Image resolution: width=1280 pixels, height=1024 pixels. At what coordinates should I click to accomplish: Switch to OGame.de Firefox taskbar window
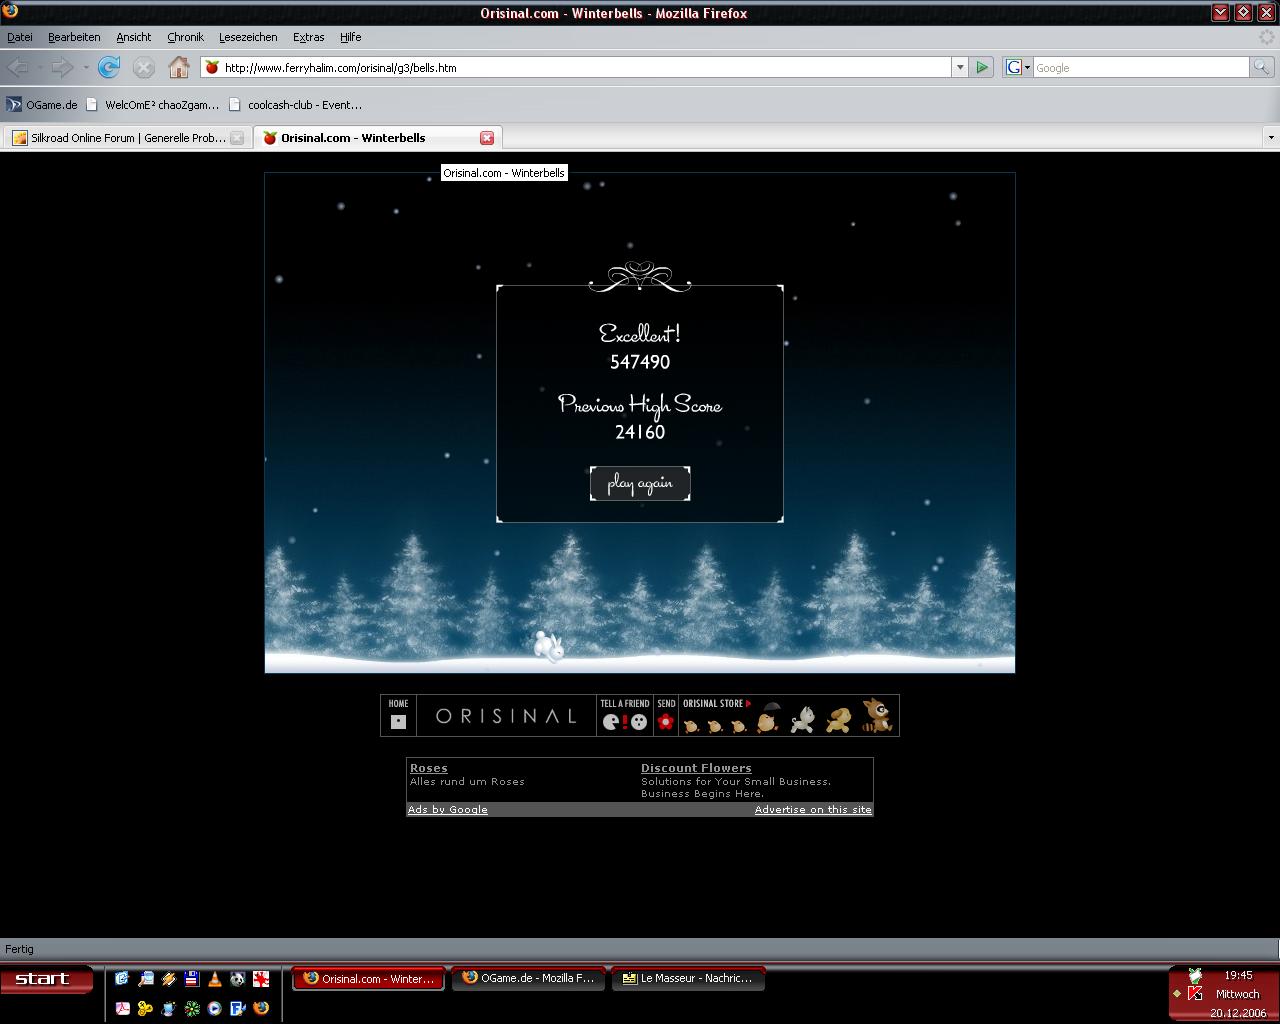[x=528, y=978]
